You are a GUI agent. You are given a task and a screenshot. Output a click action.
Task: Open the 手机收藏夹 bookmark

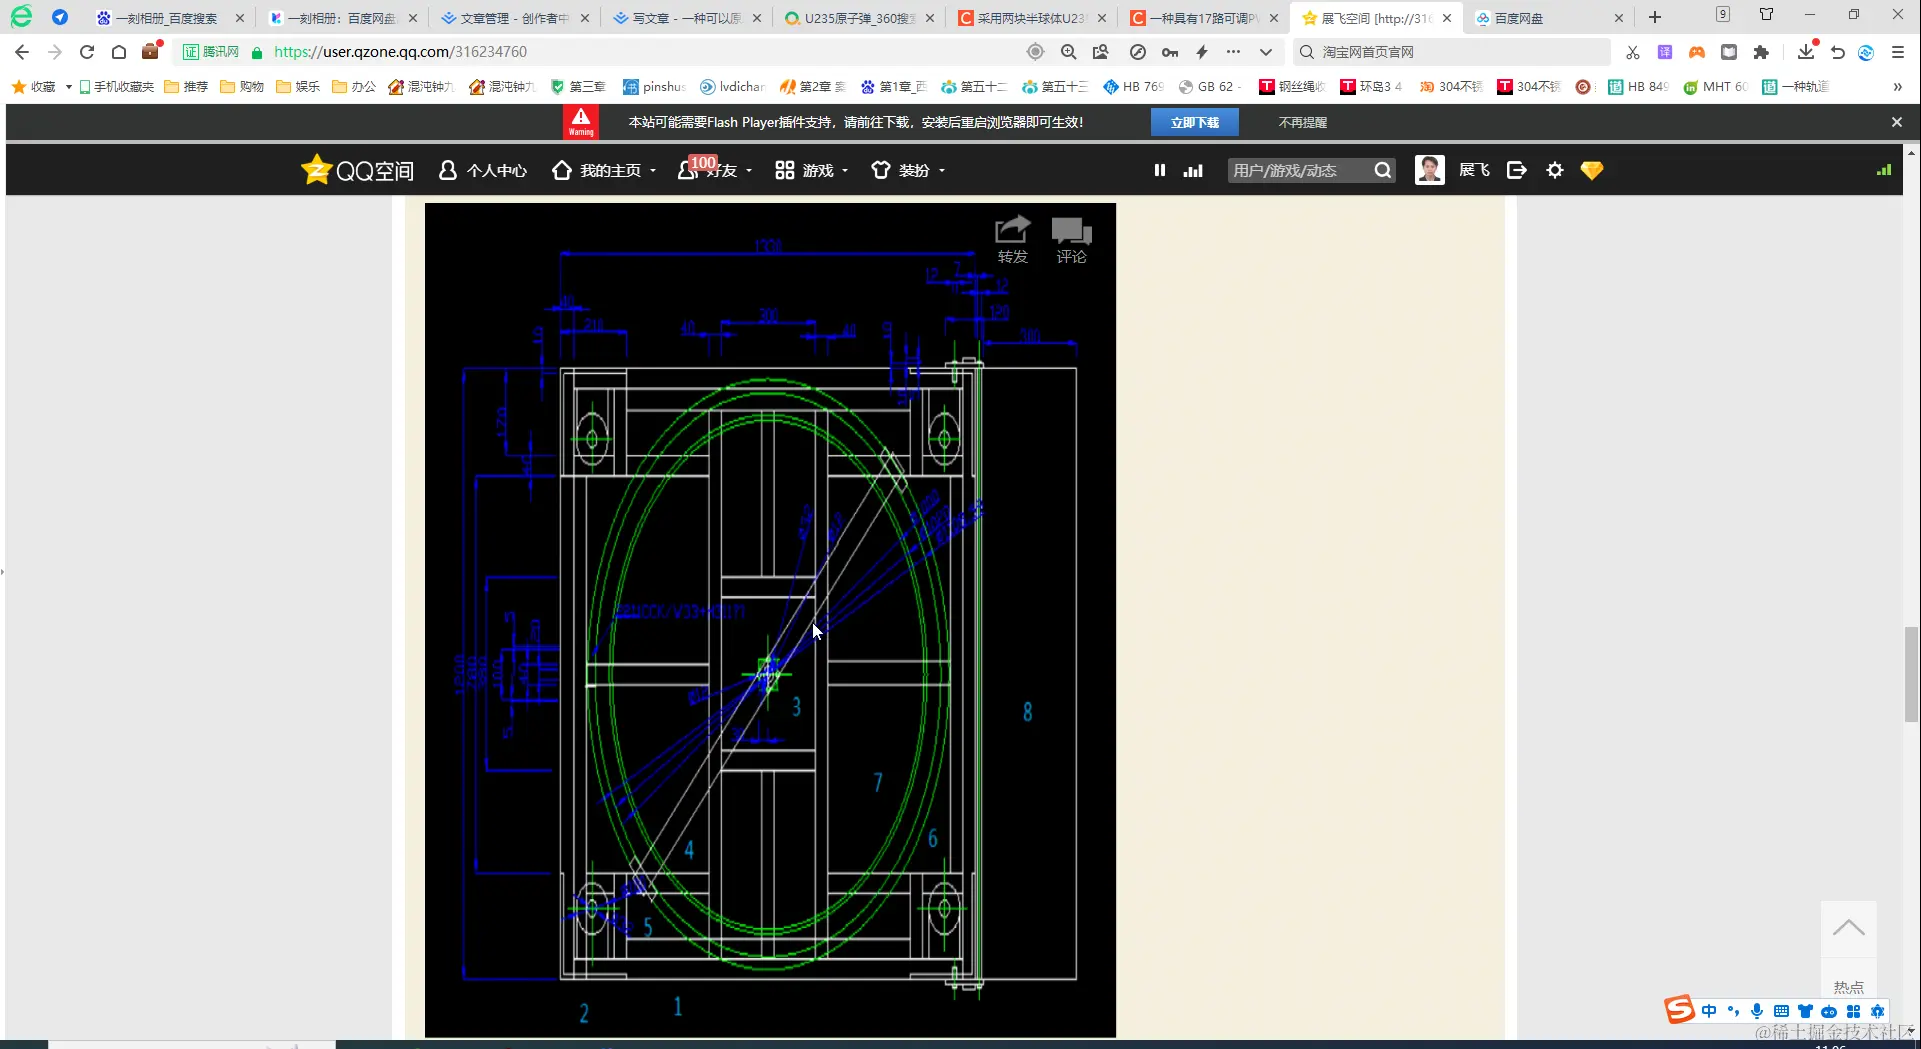pos(116,87)
